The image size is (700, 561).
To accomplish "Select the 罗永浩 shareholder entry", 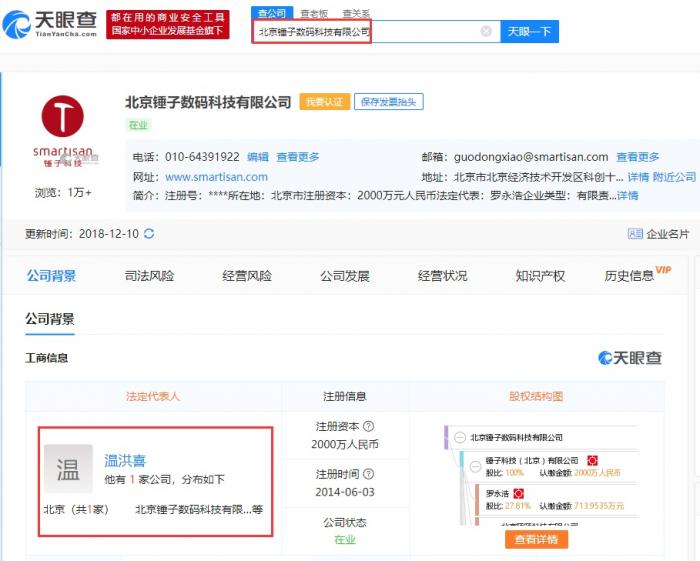I will (497, 493).
